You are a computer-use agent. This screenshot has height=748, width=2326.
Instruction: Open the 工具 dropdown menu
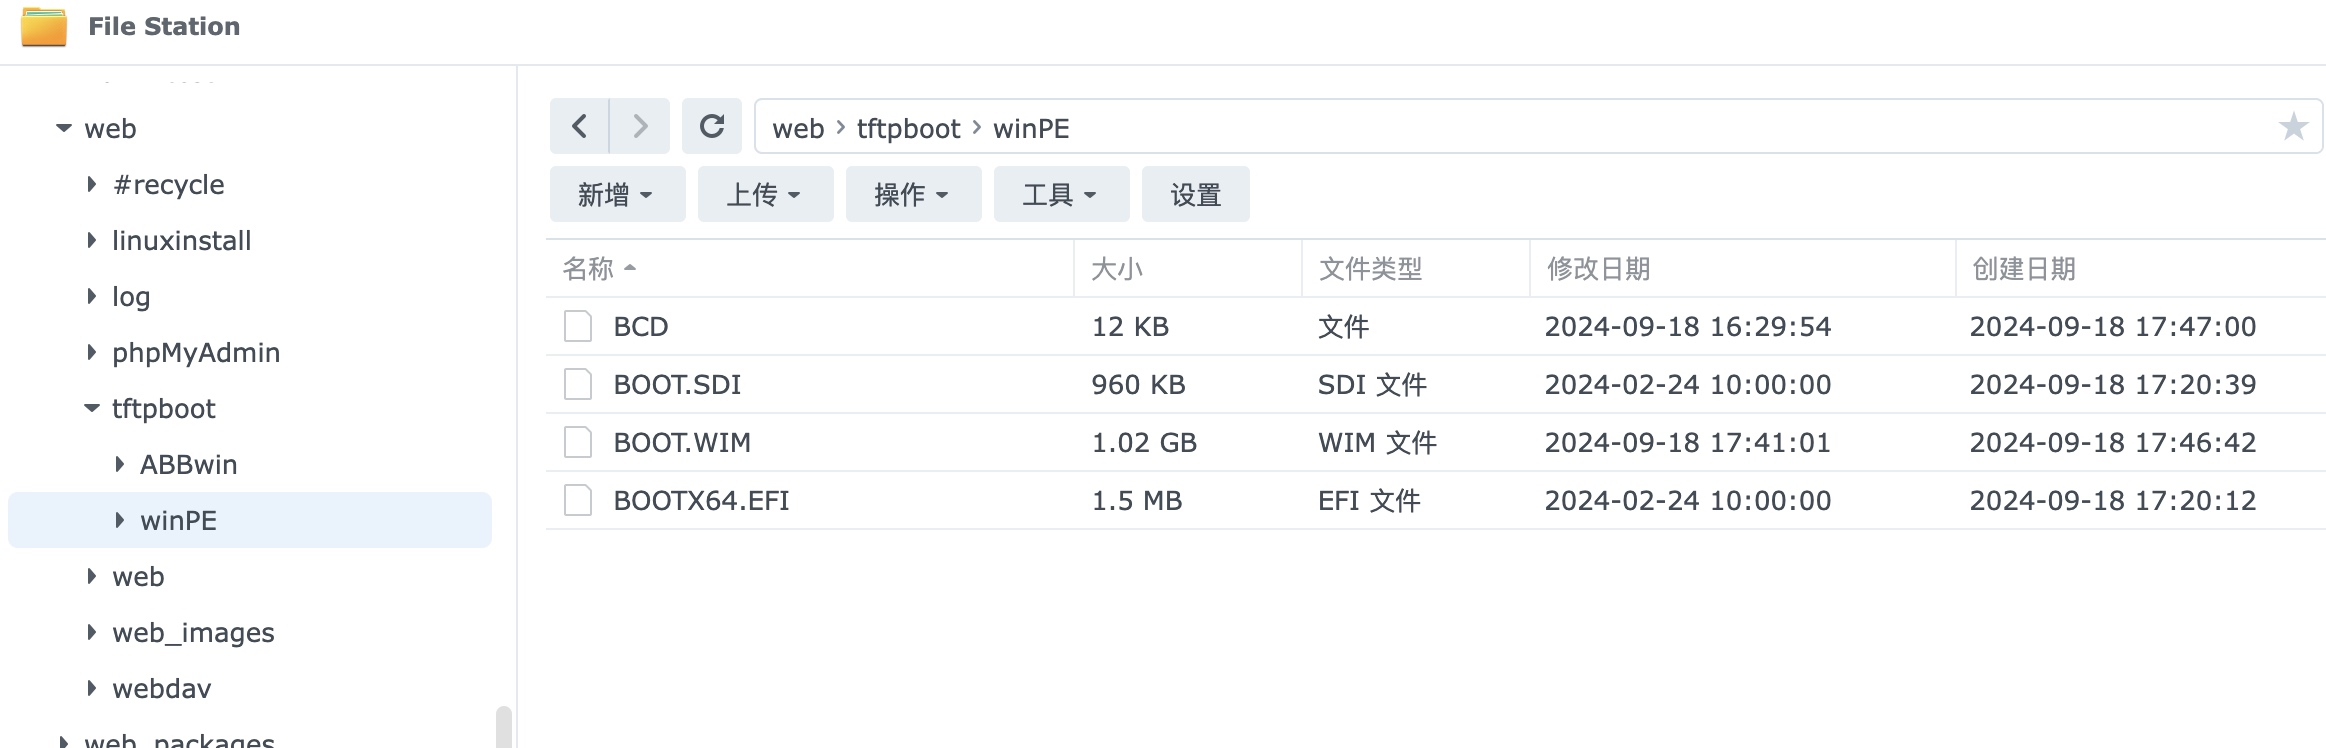pyautogui.click(x=1061, y=194)
